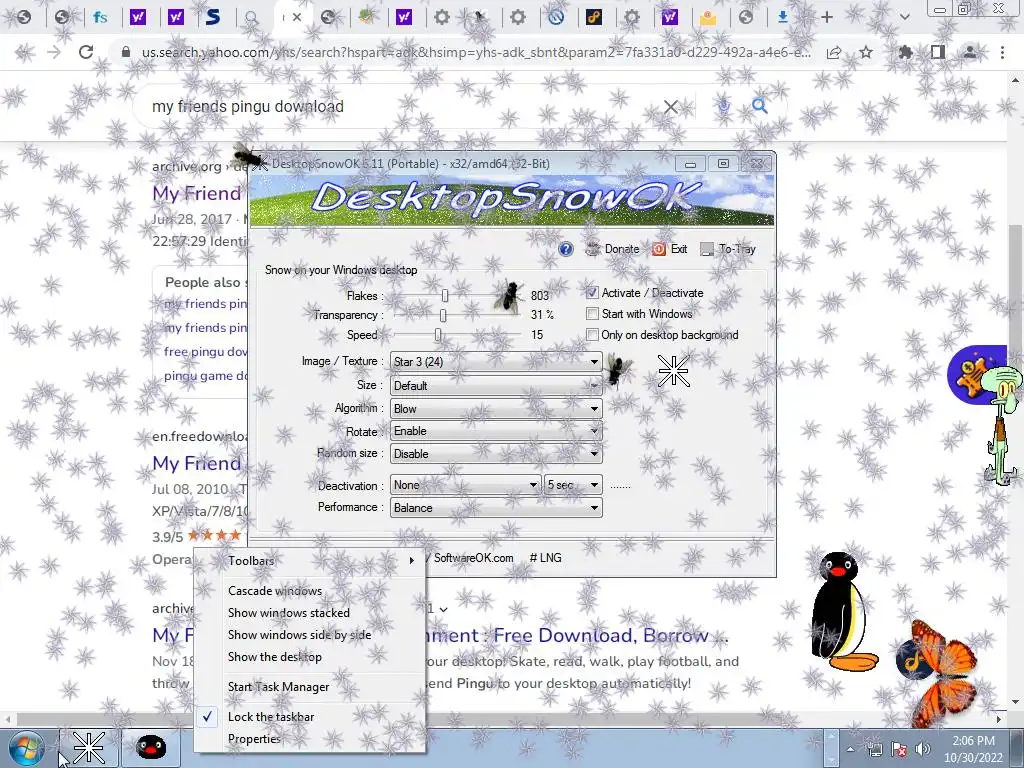
Task: Click the DesktopSnowOK help question mark icon
Action: click(566, 249)
